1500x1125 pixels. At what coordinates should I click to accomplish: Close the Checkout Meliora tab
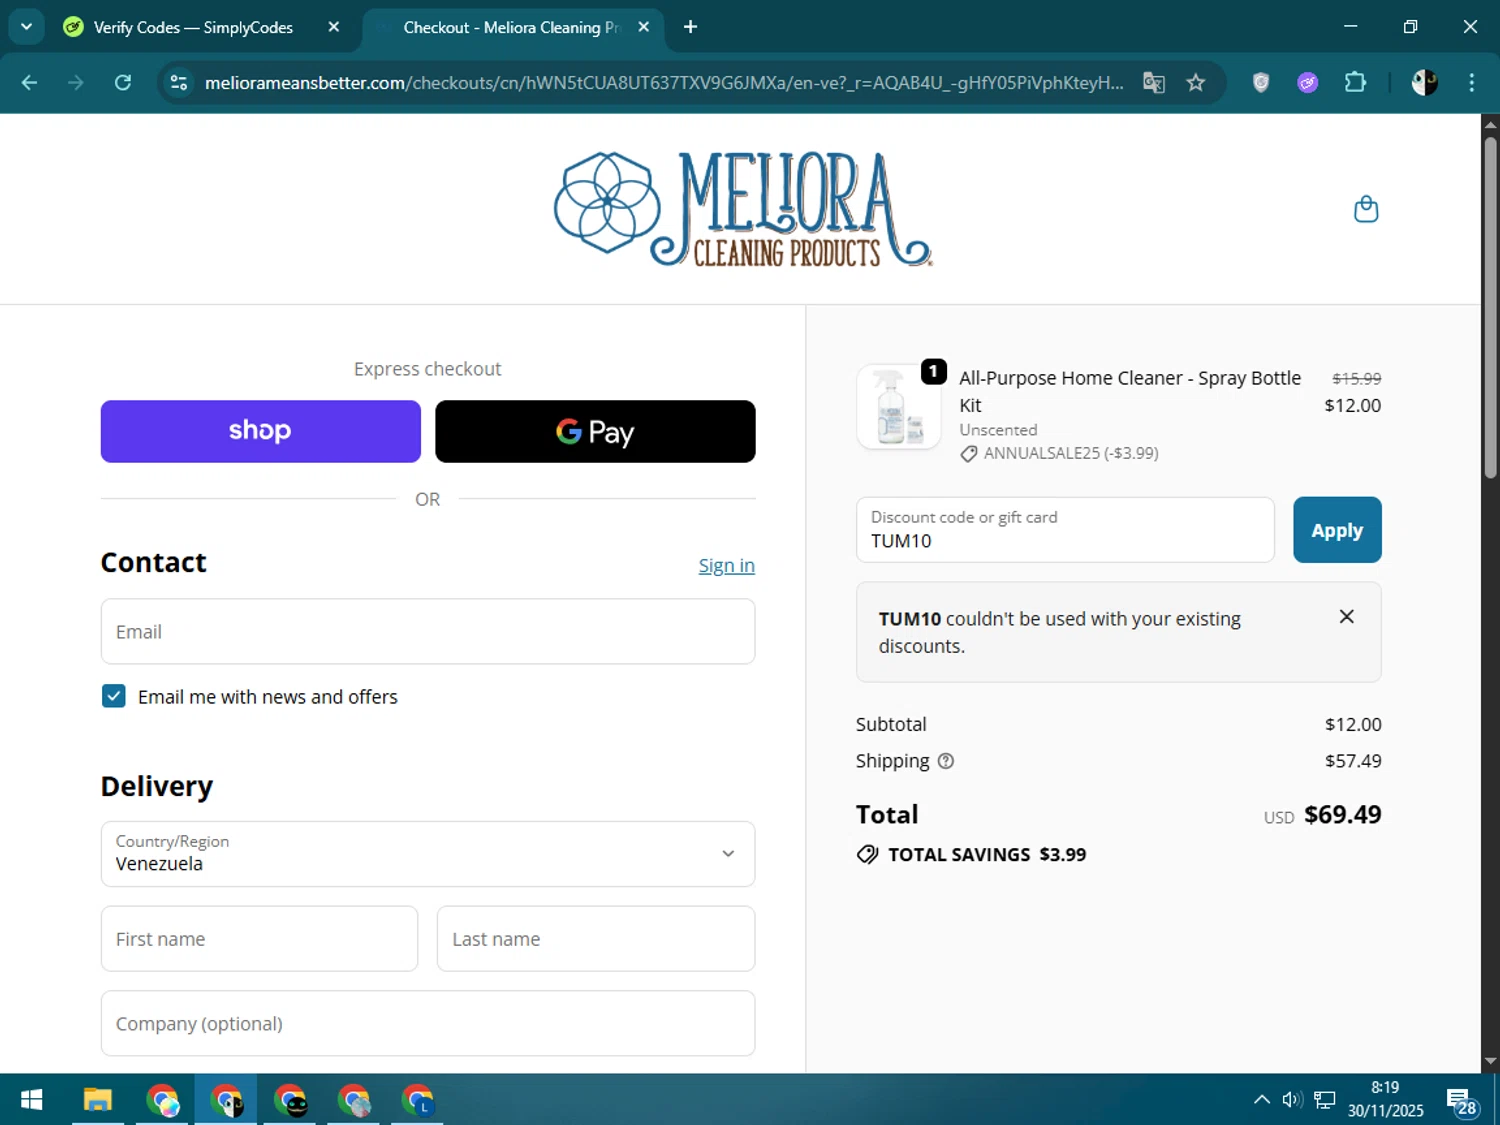(x=644, y=27)
